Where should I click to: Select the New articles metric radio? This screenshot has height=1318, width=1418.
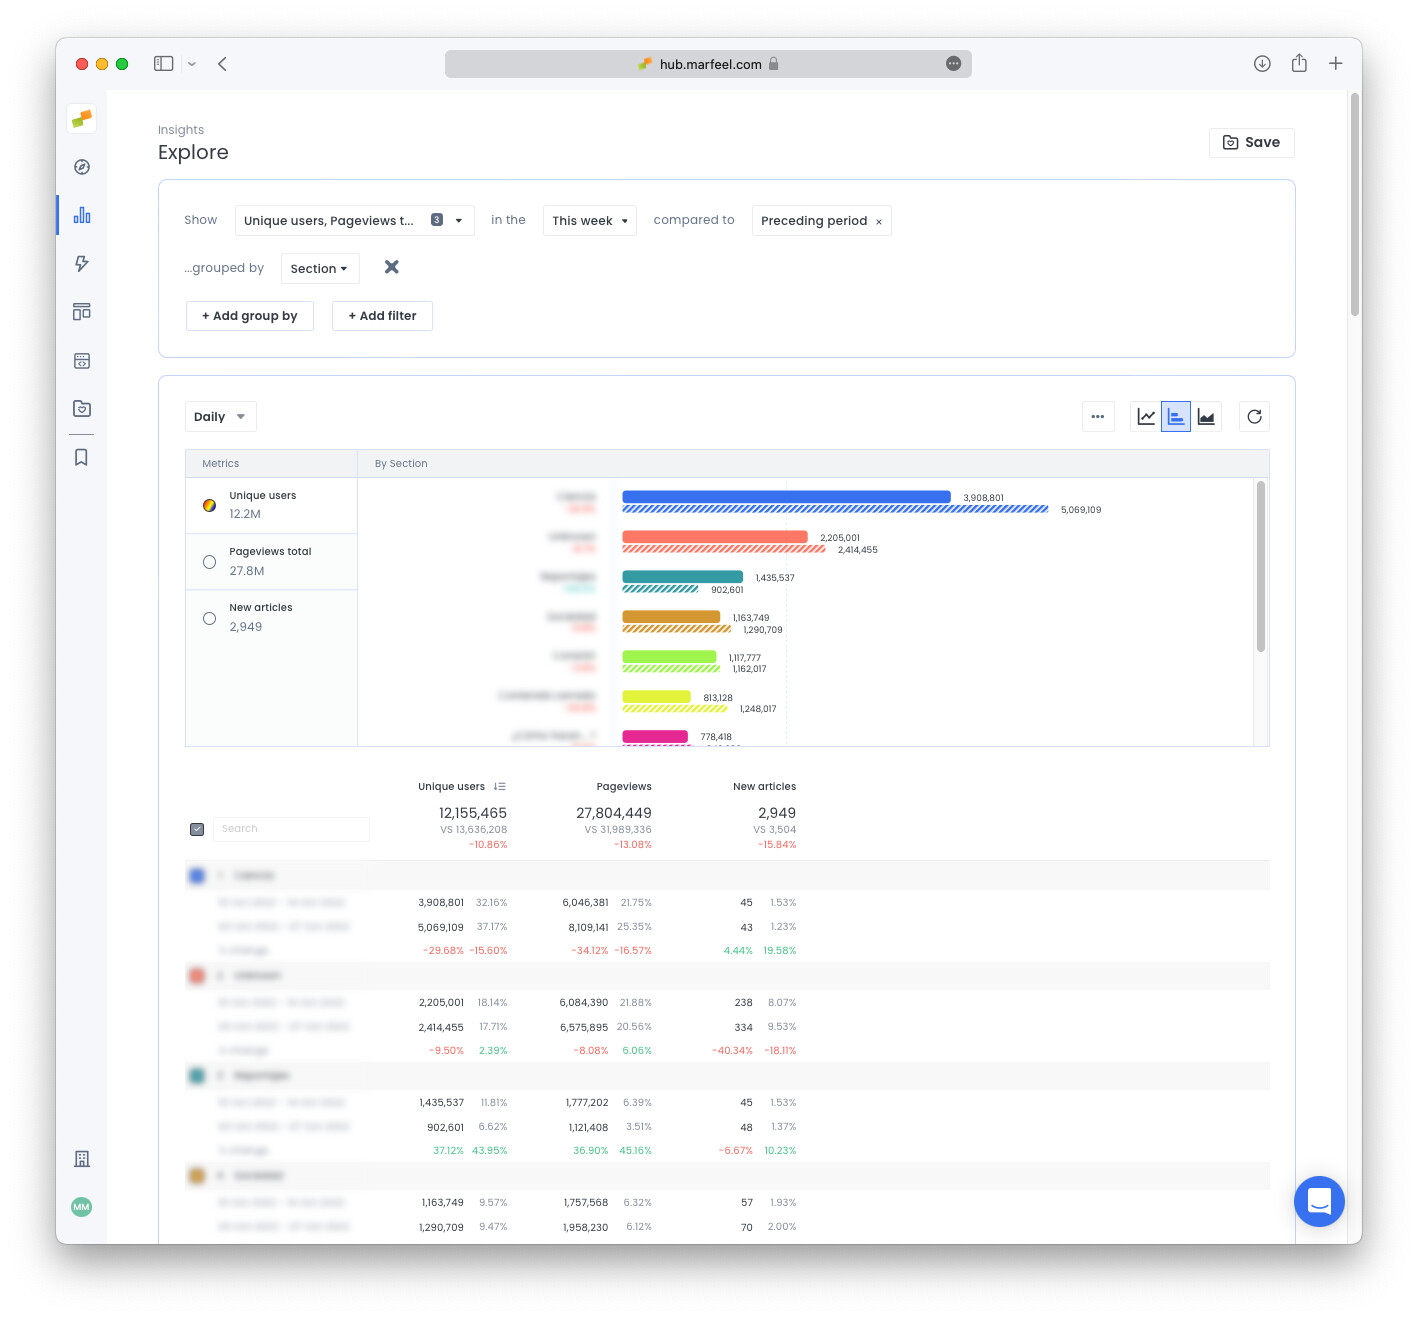pyautogui.click(x=209, y=618)
